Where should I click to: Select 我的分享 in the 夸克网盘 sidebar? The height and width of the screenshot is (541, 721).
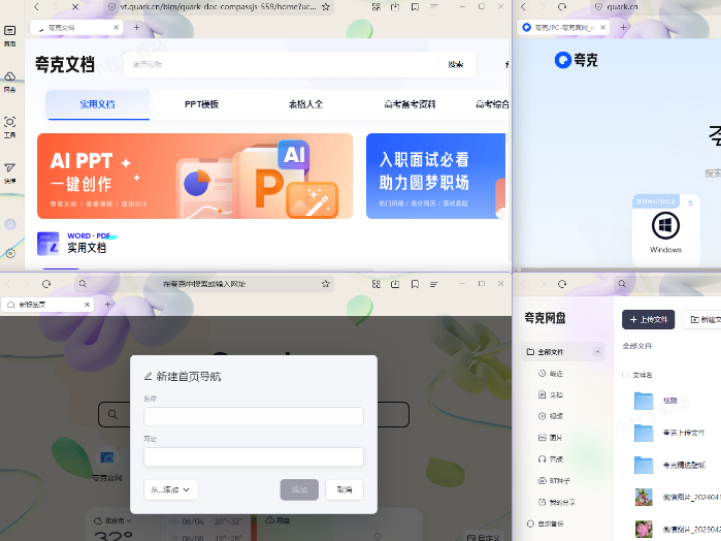pos(557,502)
